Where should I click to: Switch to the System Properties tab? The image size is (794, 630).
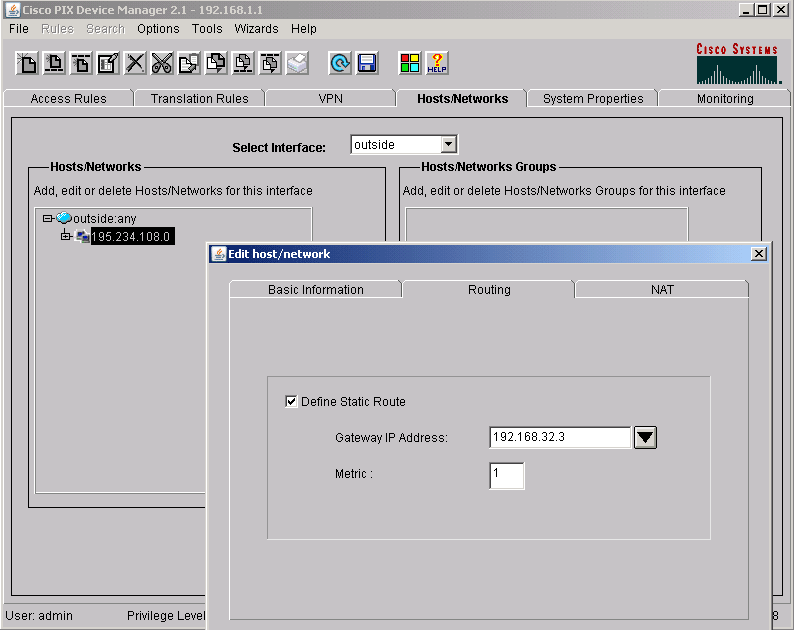(593, 98)
